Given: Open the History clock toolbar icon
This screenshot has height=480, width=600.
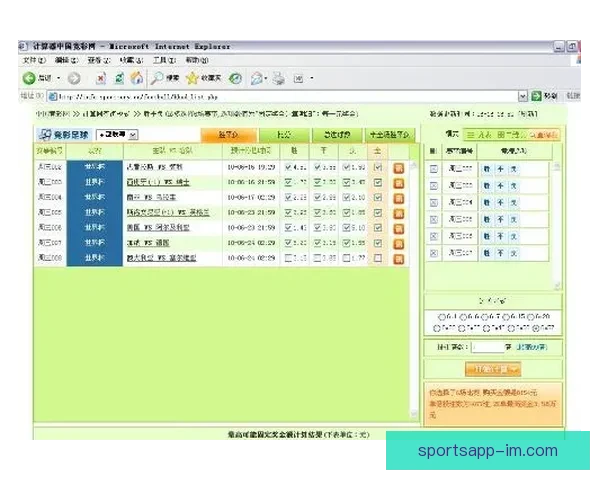Looking at the screenshot, I should tap(235, 78).
